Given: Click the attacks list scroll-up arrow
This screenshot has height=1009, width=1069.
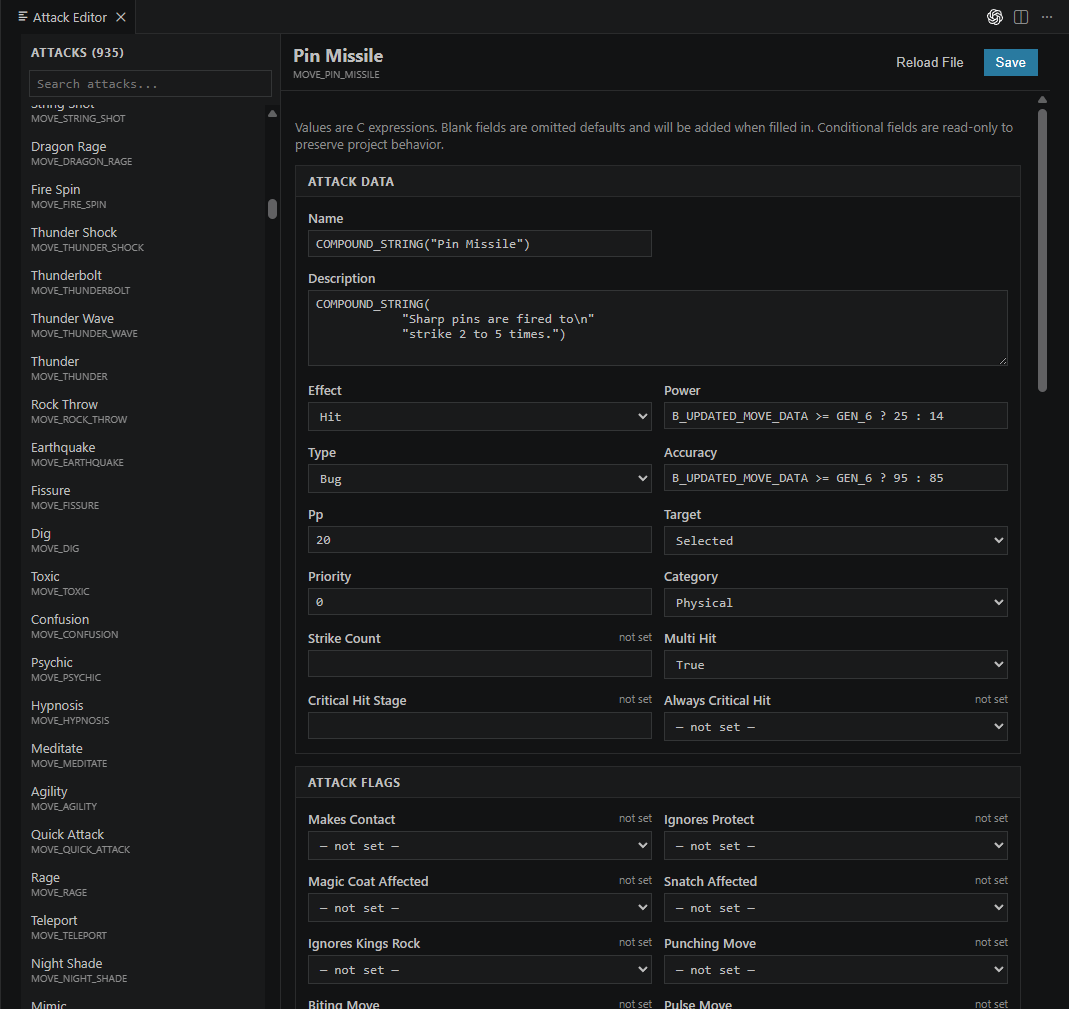Looking at the screenshot, I should coord(272,114).
